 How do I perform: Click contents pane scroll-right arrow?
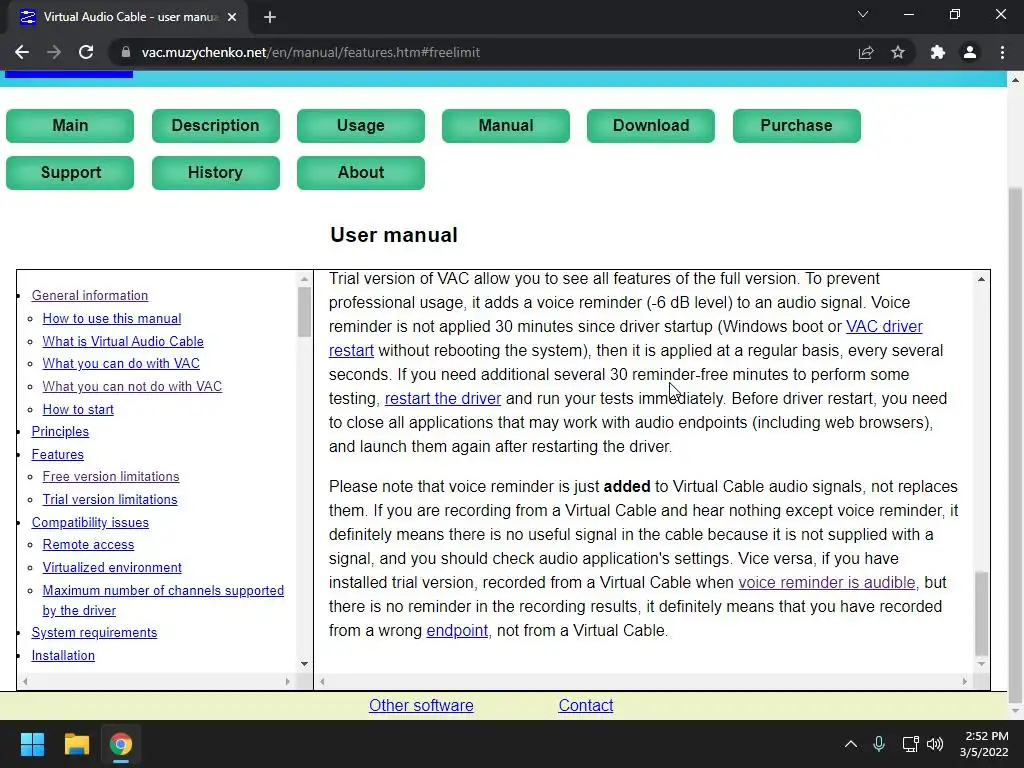pos(287,681)
